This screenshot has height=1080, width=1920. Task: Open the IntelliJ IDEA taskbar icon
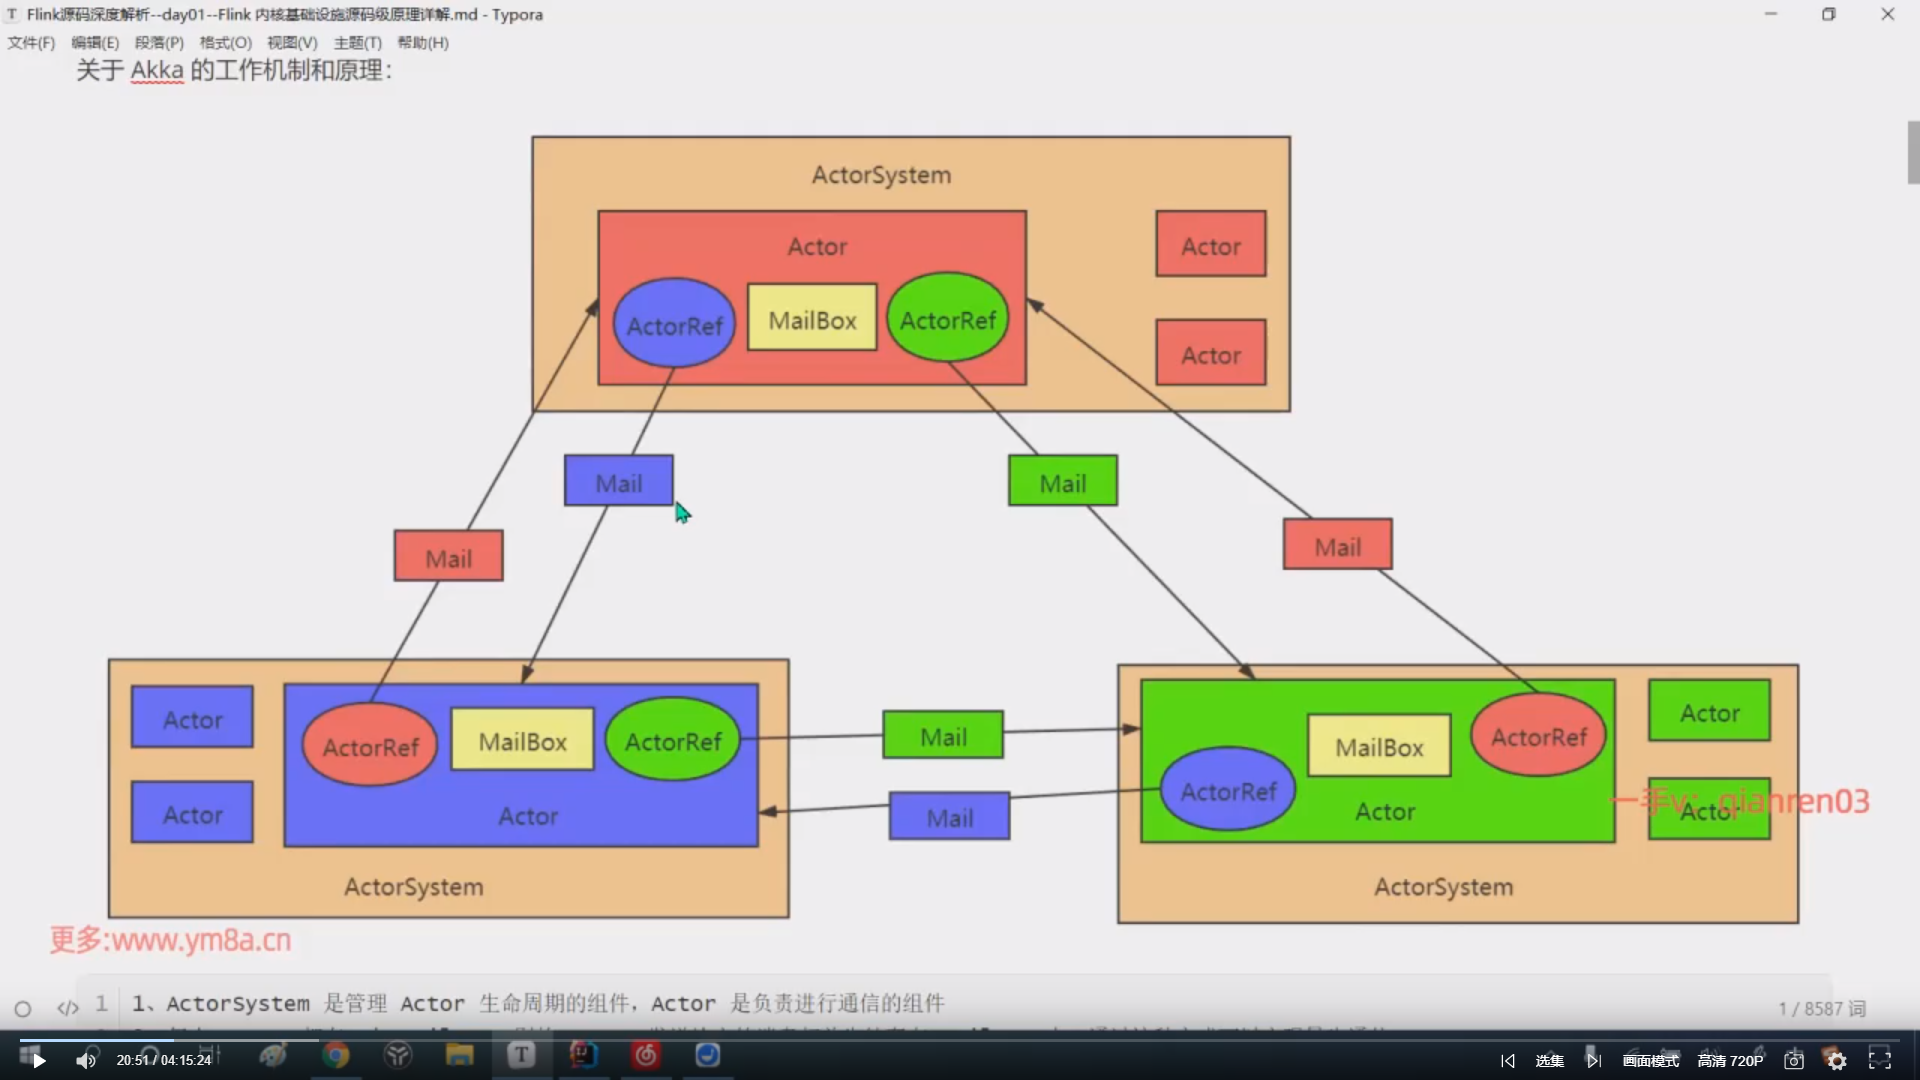tap(583, 1056)
